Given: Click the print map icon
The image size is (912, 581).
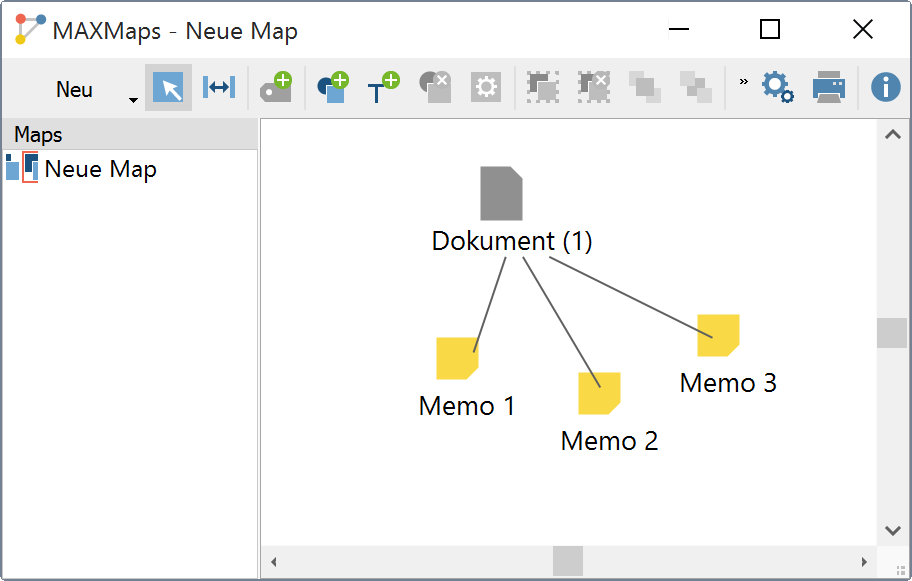Looking at the screenshot, I should tap(828, 87).
